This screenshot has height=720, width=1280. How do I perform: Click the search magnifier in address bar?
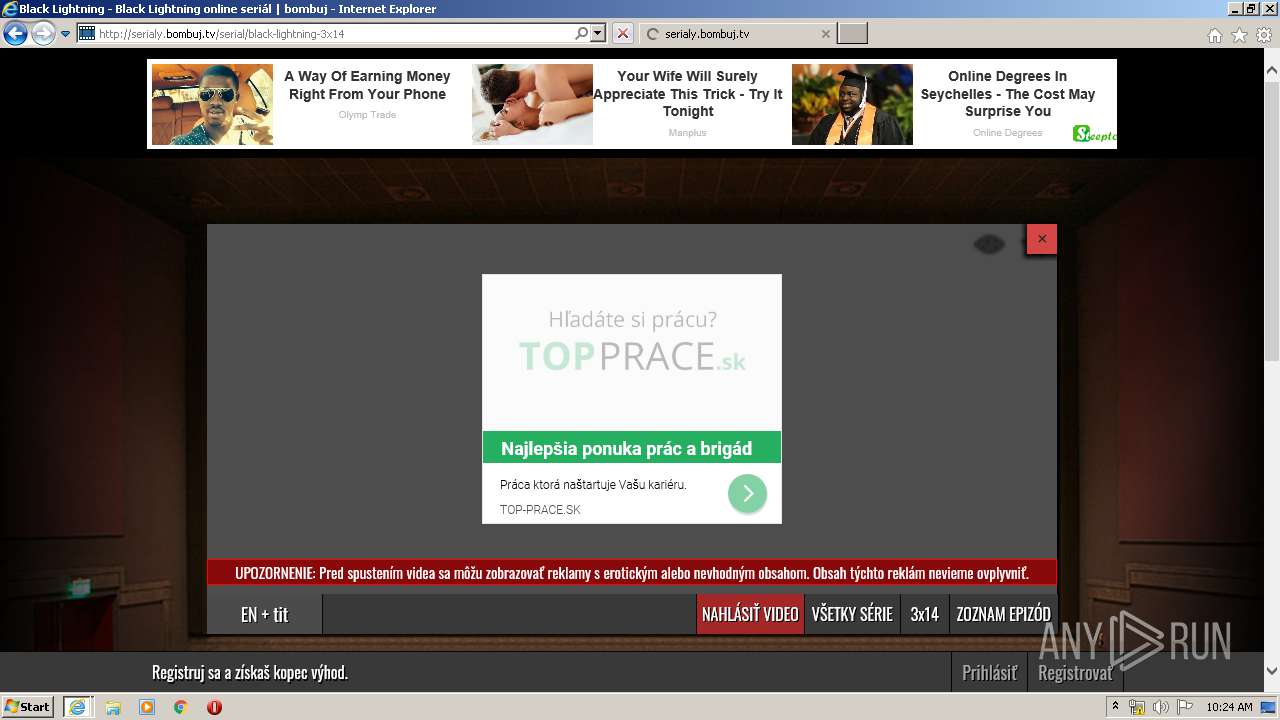582,33
